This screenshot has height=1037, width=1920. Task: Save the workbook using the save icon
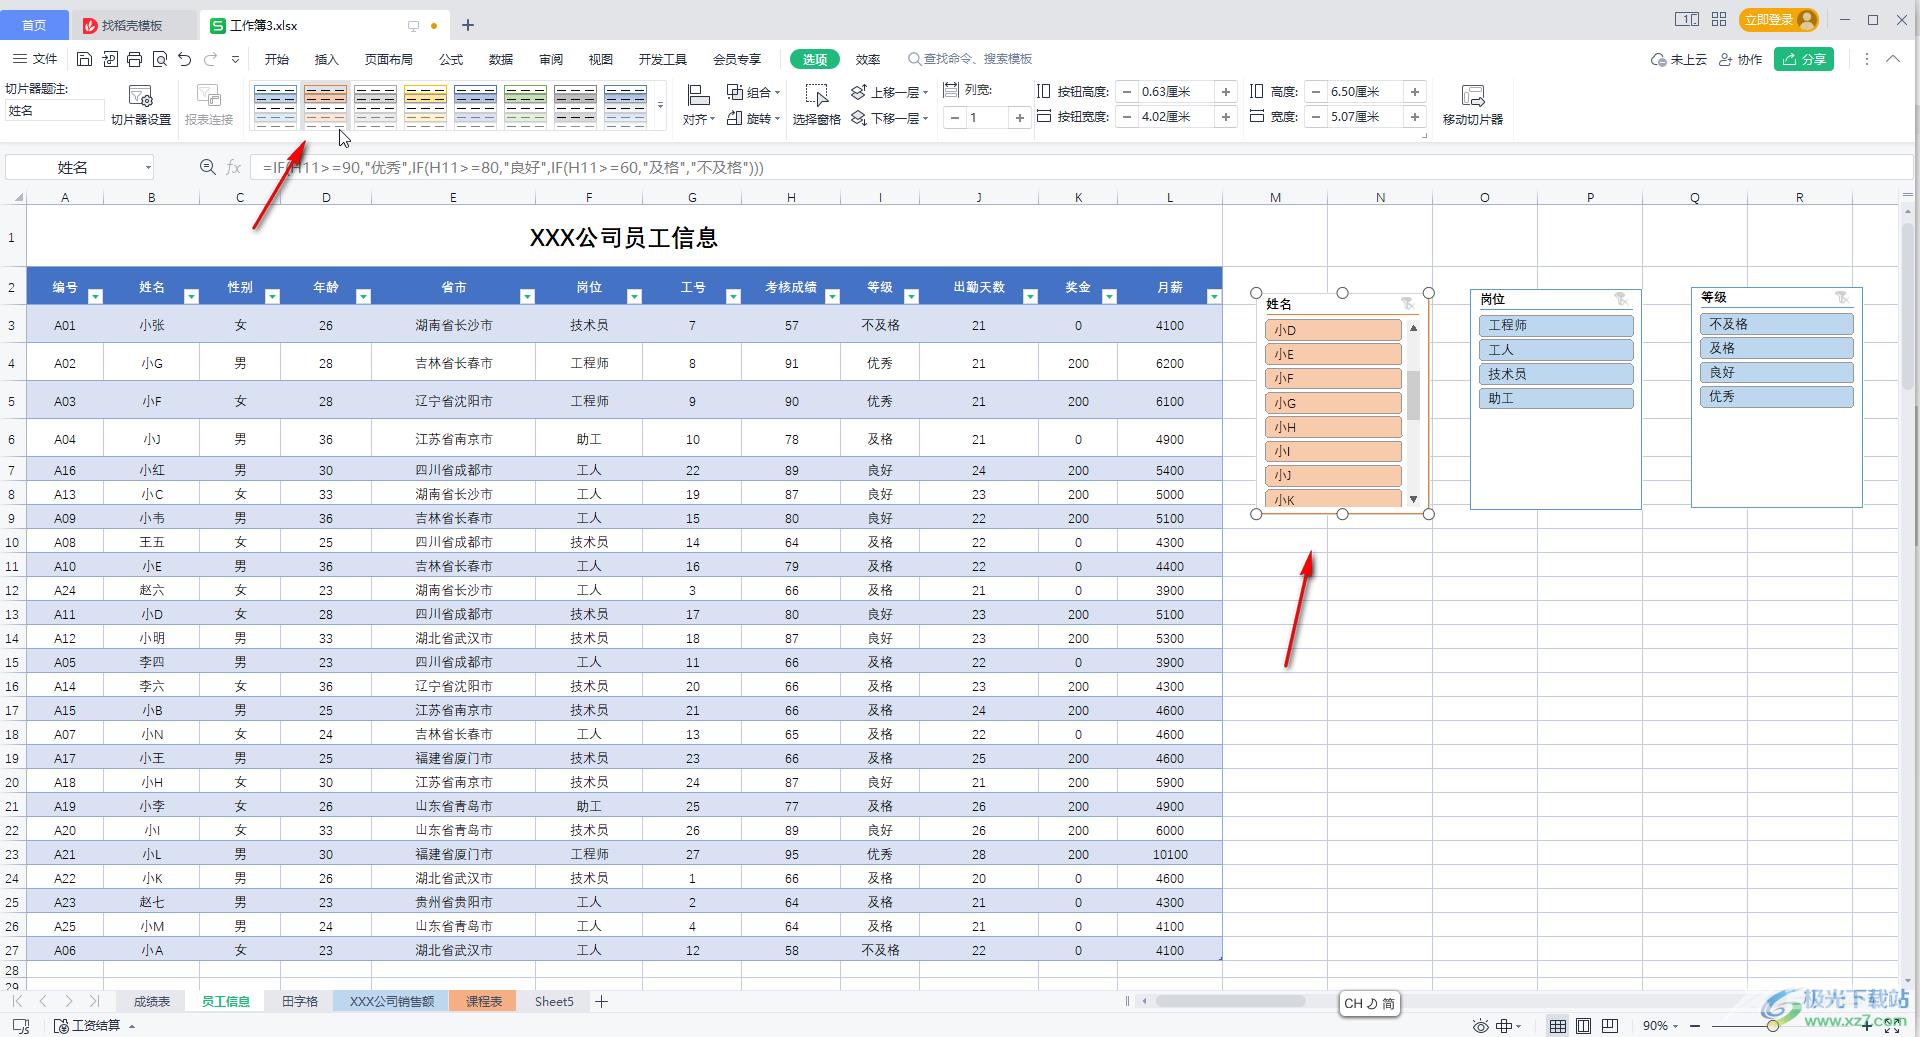pyautogui.click(x=84, y=59)
